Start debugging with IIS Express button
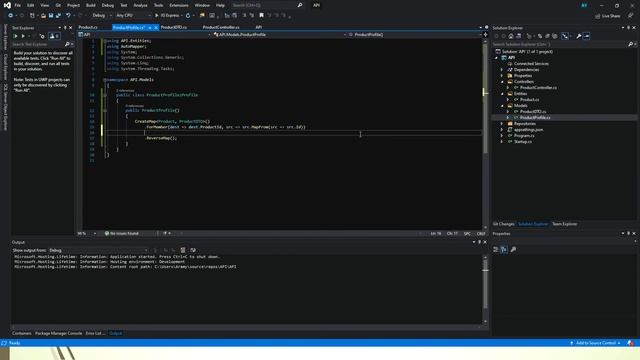640x360 pixels. point(168,16)
